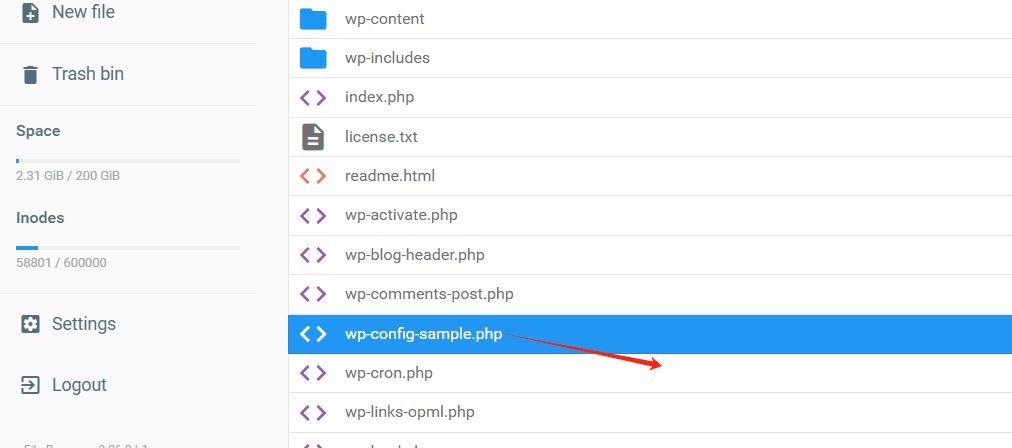The height and width of the screenshot is (448, 1012).
Task: Select the wp-blog-header.php file name
Action: click(x=415, y=255)
